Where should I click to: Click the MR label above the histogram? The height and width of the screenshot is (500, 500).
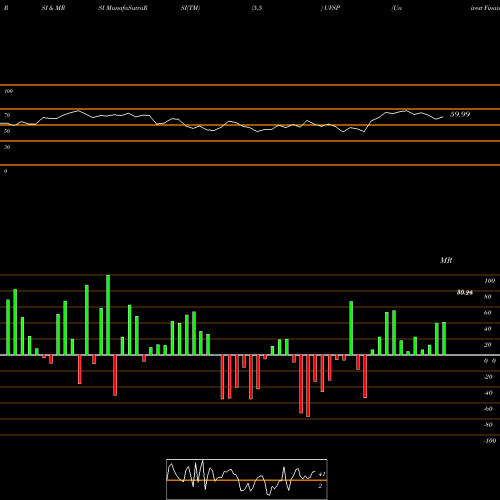click(x=446, y=260)
